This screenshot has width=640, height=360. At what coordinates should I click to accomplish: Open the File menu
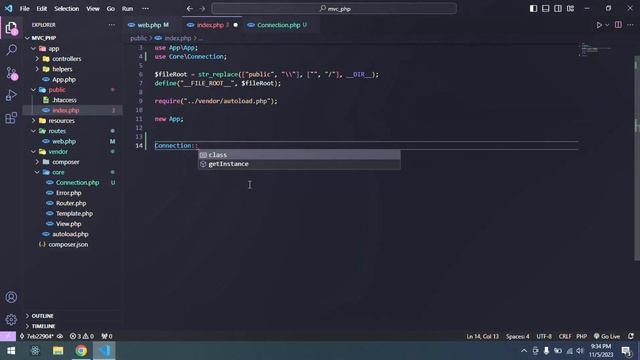[x=24, y=9]
